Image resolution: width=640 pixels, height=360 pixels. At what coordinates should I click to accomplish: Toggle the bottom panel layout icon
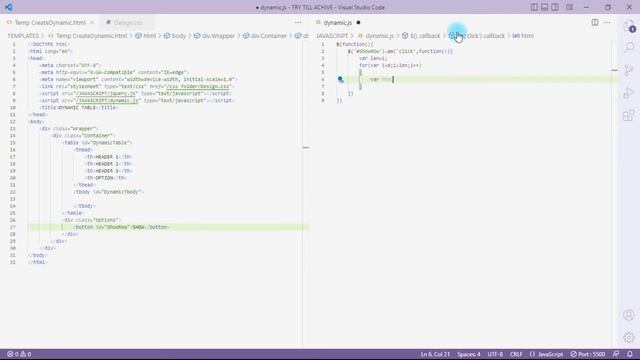tap(544, 7)
